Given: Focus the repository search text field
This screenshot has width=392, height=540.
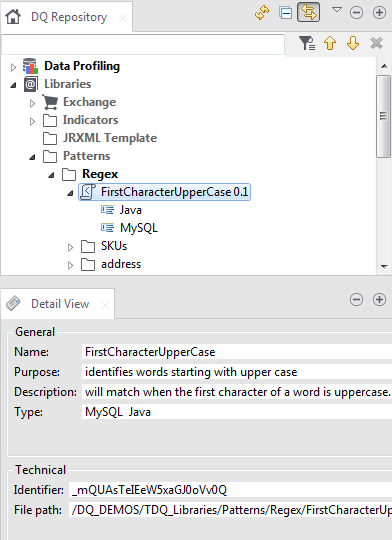Looking at the screenshot, I should pyautogui.click(x=143, y=44).
